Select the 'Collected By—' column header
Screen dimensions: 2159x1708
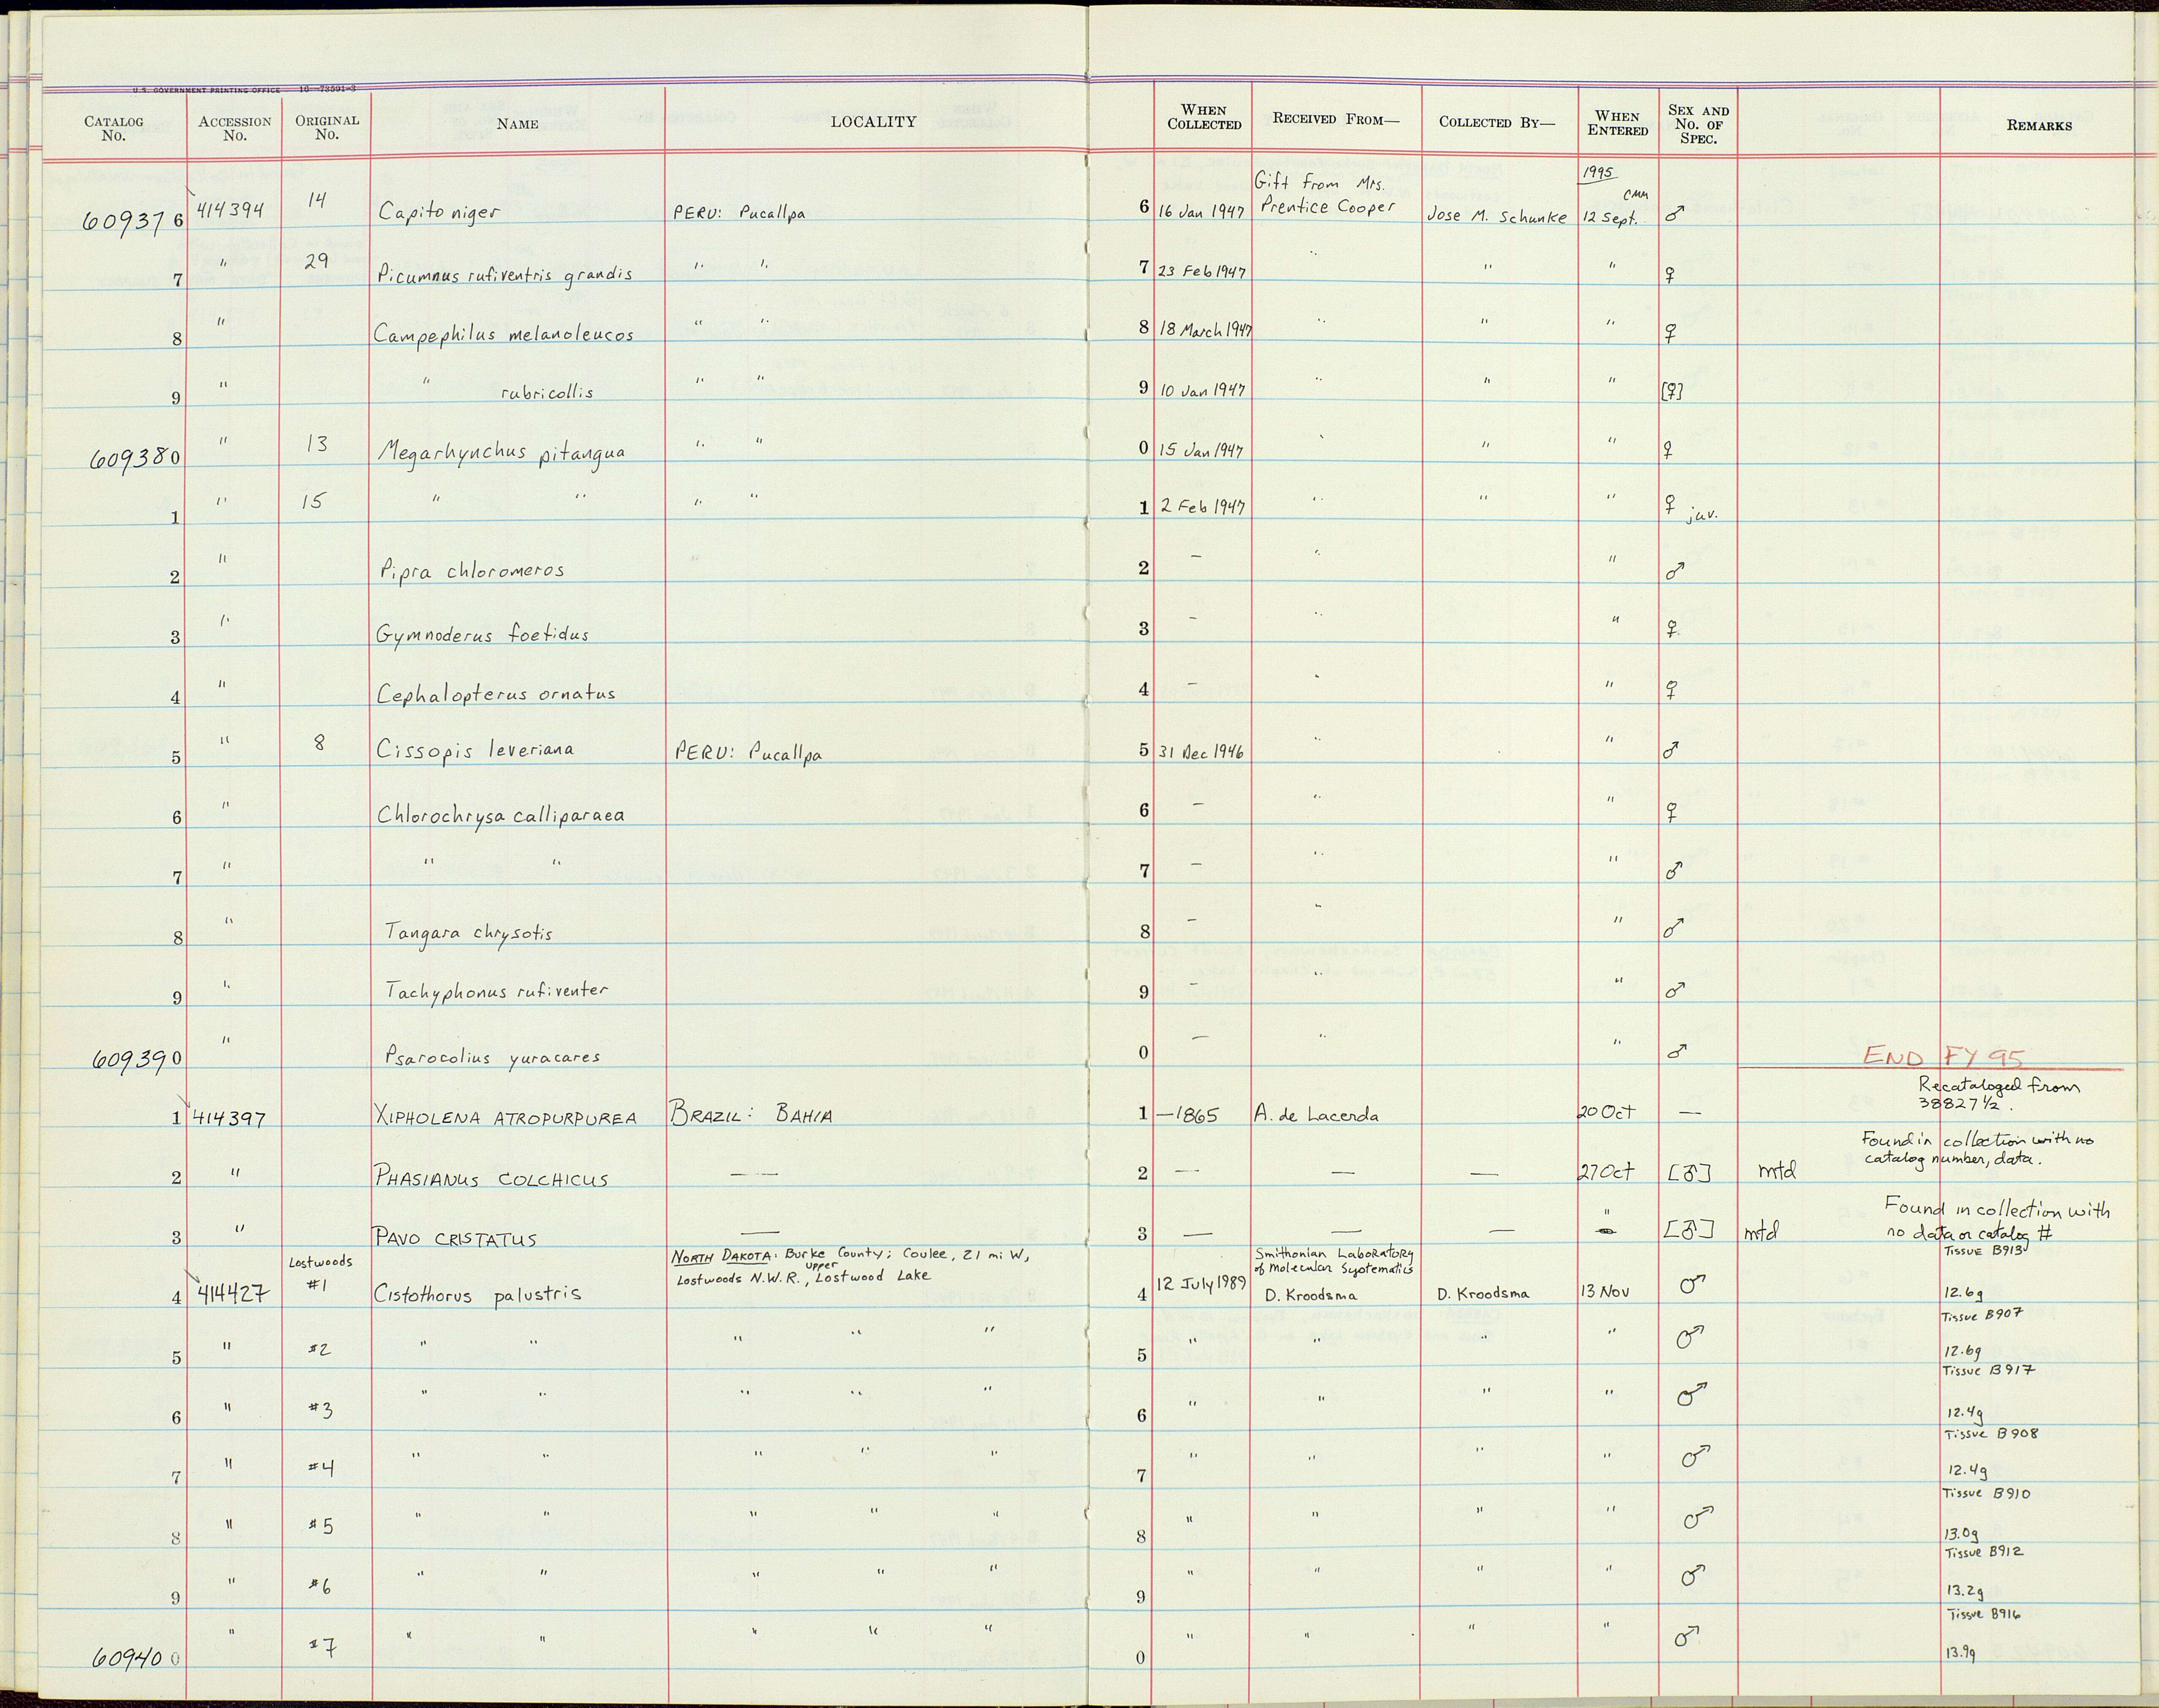click(1497, 123)
